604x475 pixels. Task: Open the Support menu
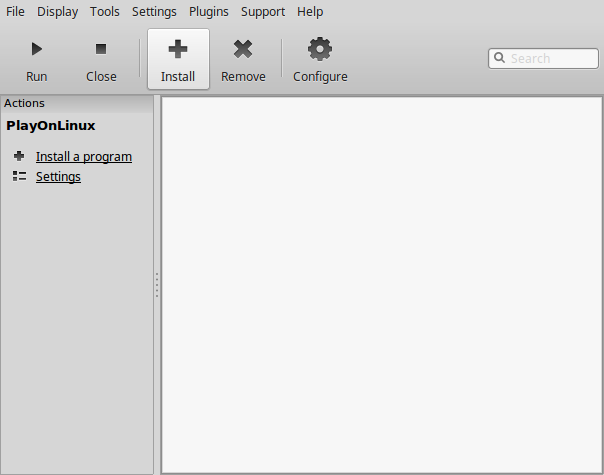click(x=263, y=12)
